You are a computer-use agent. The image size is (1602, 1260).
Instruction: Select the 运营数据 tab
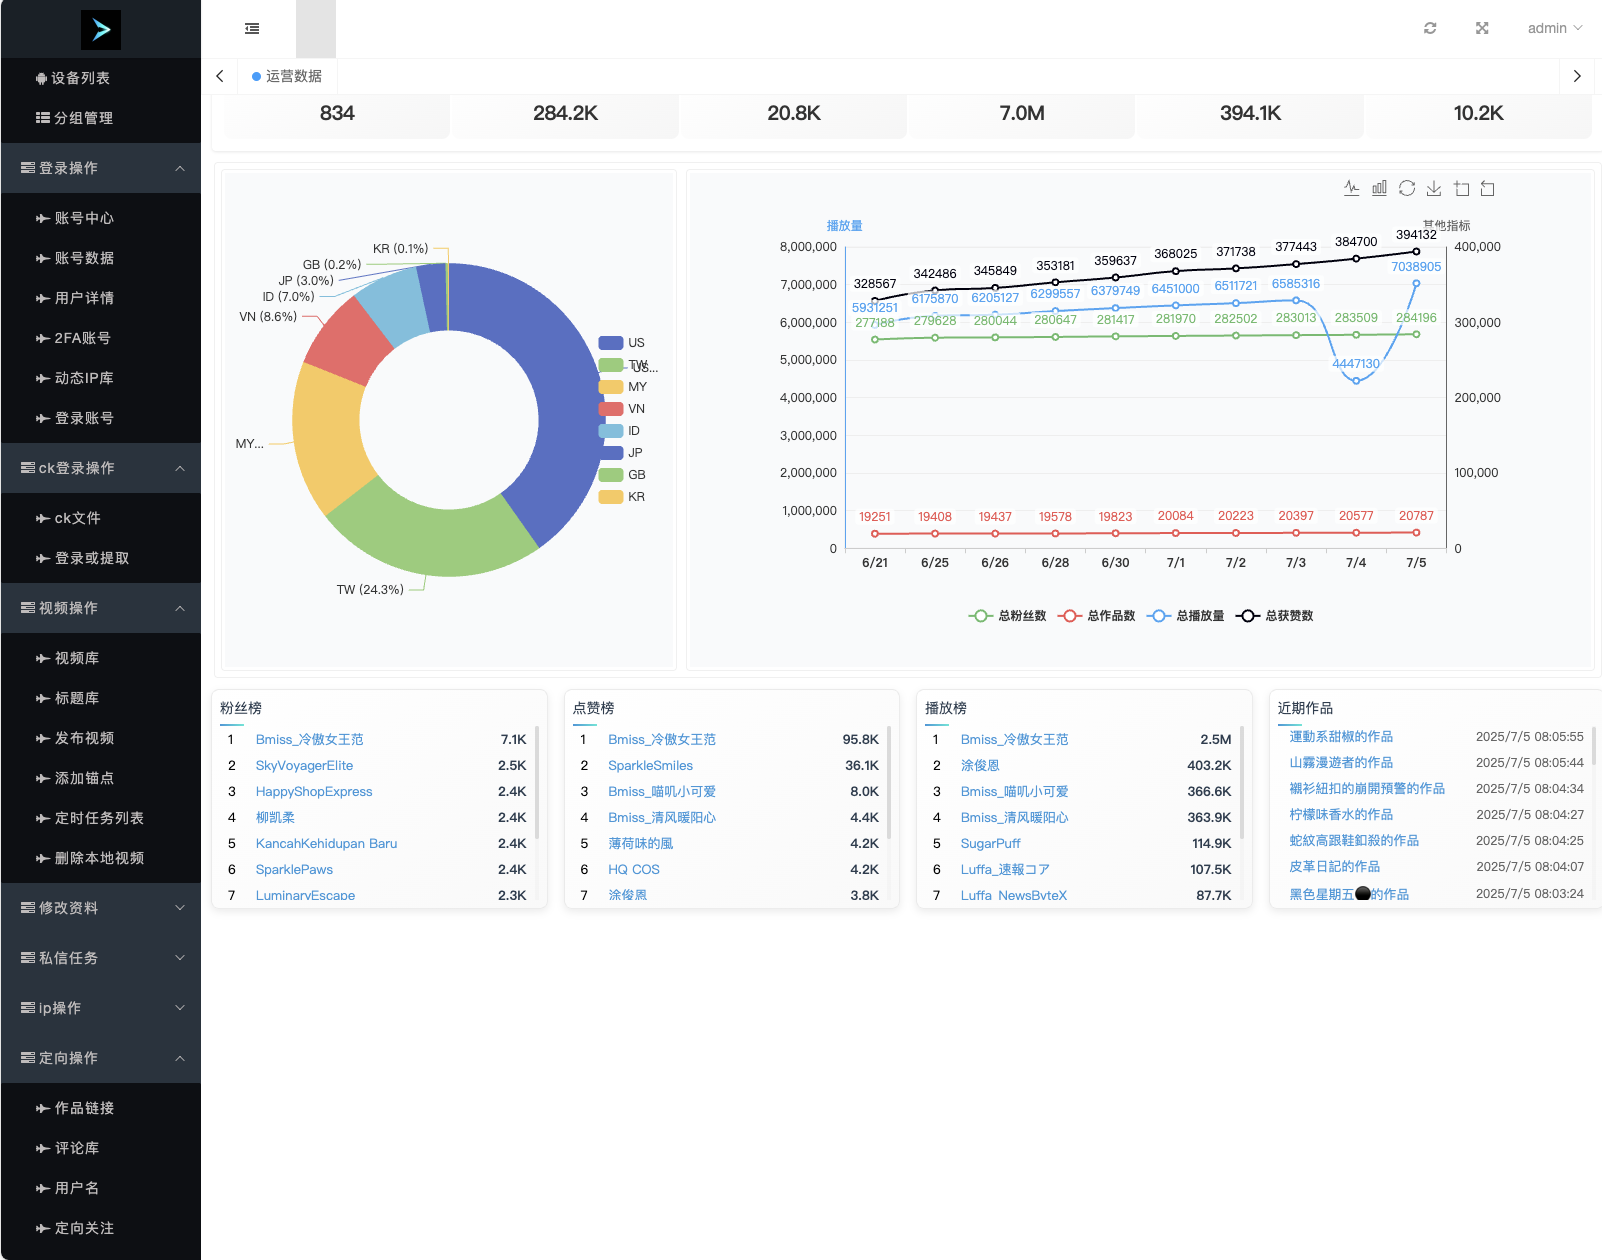288,76
